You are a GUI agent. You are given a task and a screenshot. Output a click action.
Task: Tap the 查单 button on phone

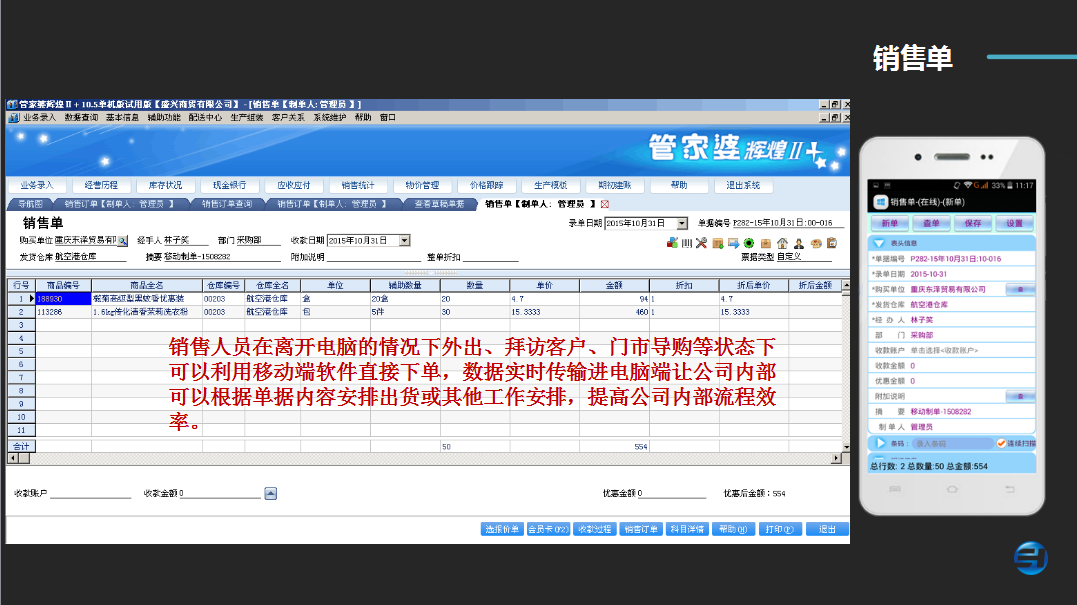point(931,223)
